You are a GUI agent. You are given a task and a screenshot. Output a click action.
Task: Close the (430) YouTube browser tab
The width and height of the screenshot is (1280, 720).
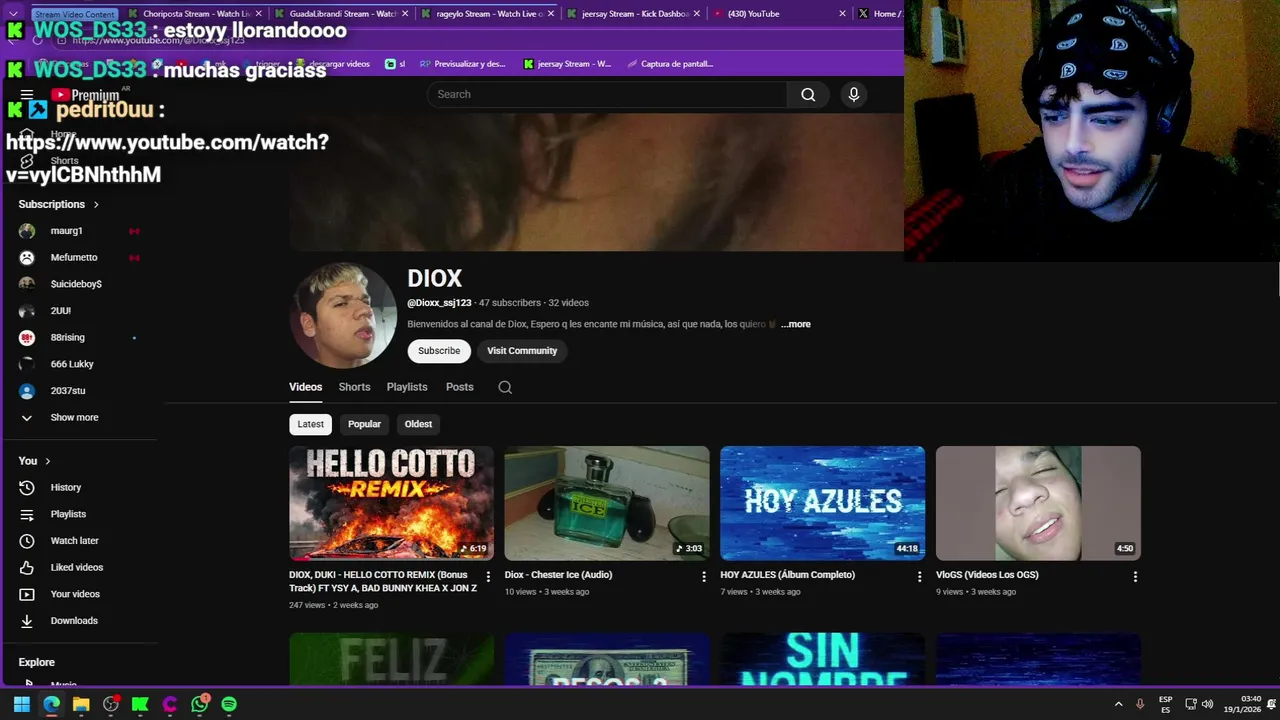click(x=841, y=14)
